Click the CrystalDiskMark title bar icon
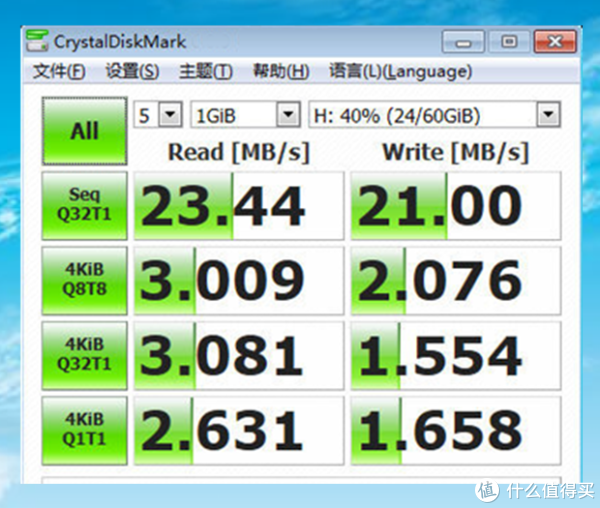Image resolution: width=600 pixels, height=508 pixels. (37, 41)
